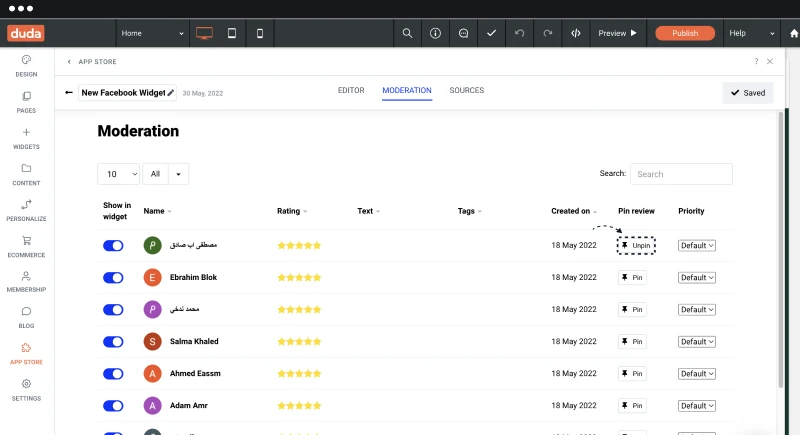Open the help question mark in App Store panel
This screenshot has width=800, height=435.
(756, 61)
